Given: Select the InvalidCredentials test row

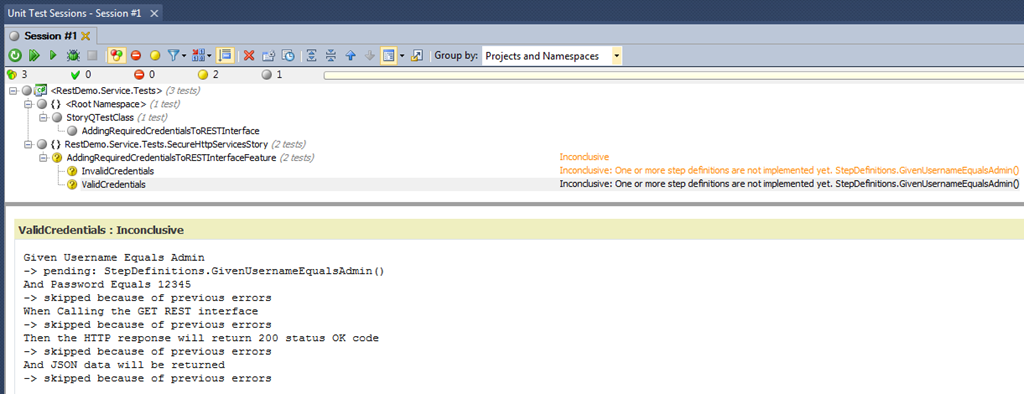Looking at the screenshot, I should (x=118, y=171).
